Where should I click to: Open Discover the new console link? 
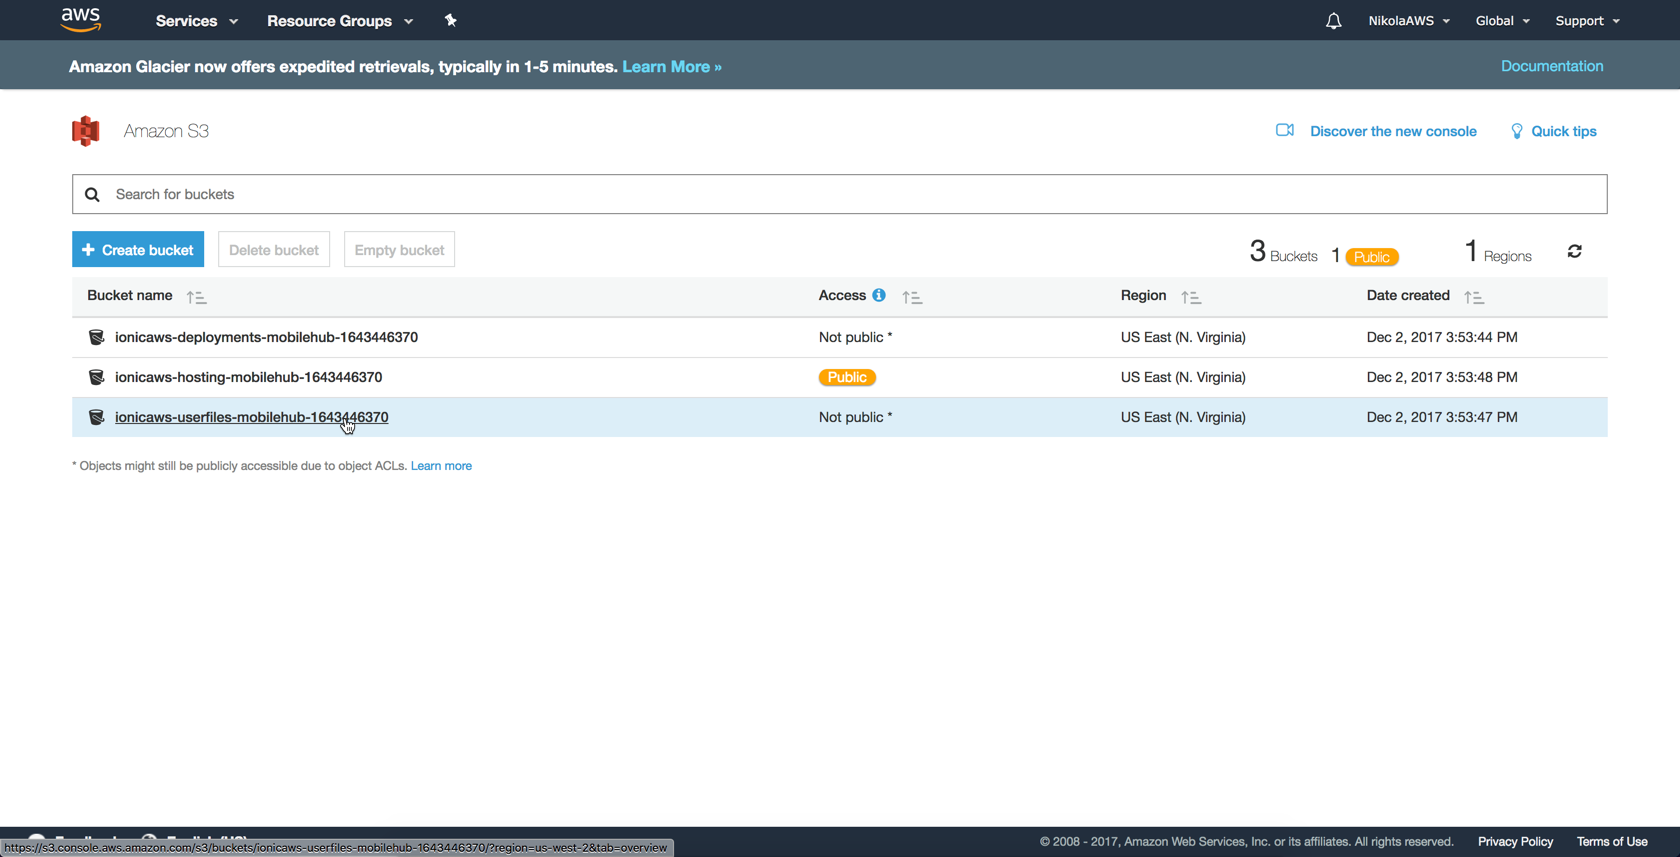point(1393,131)
